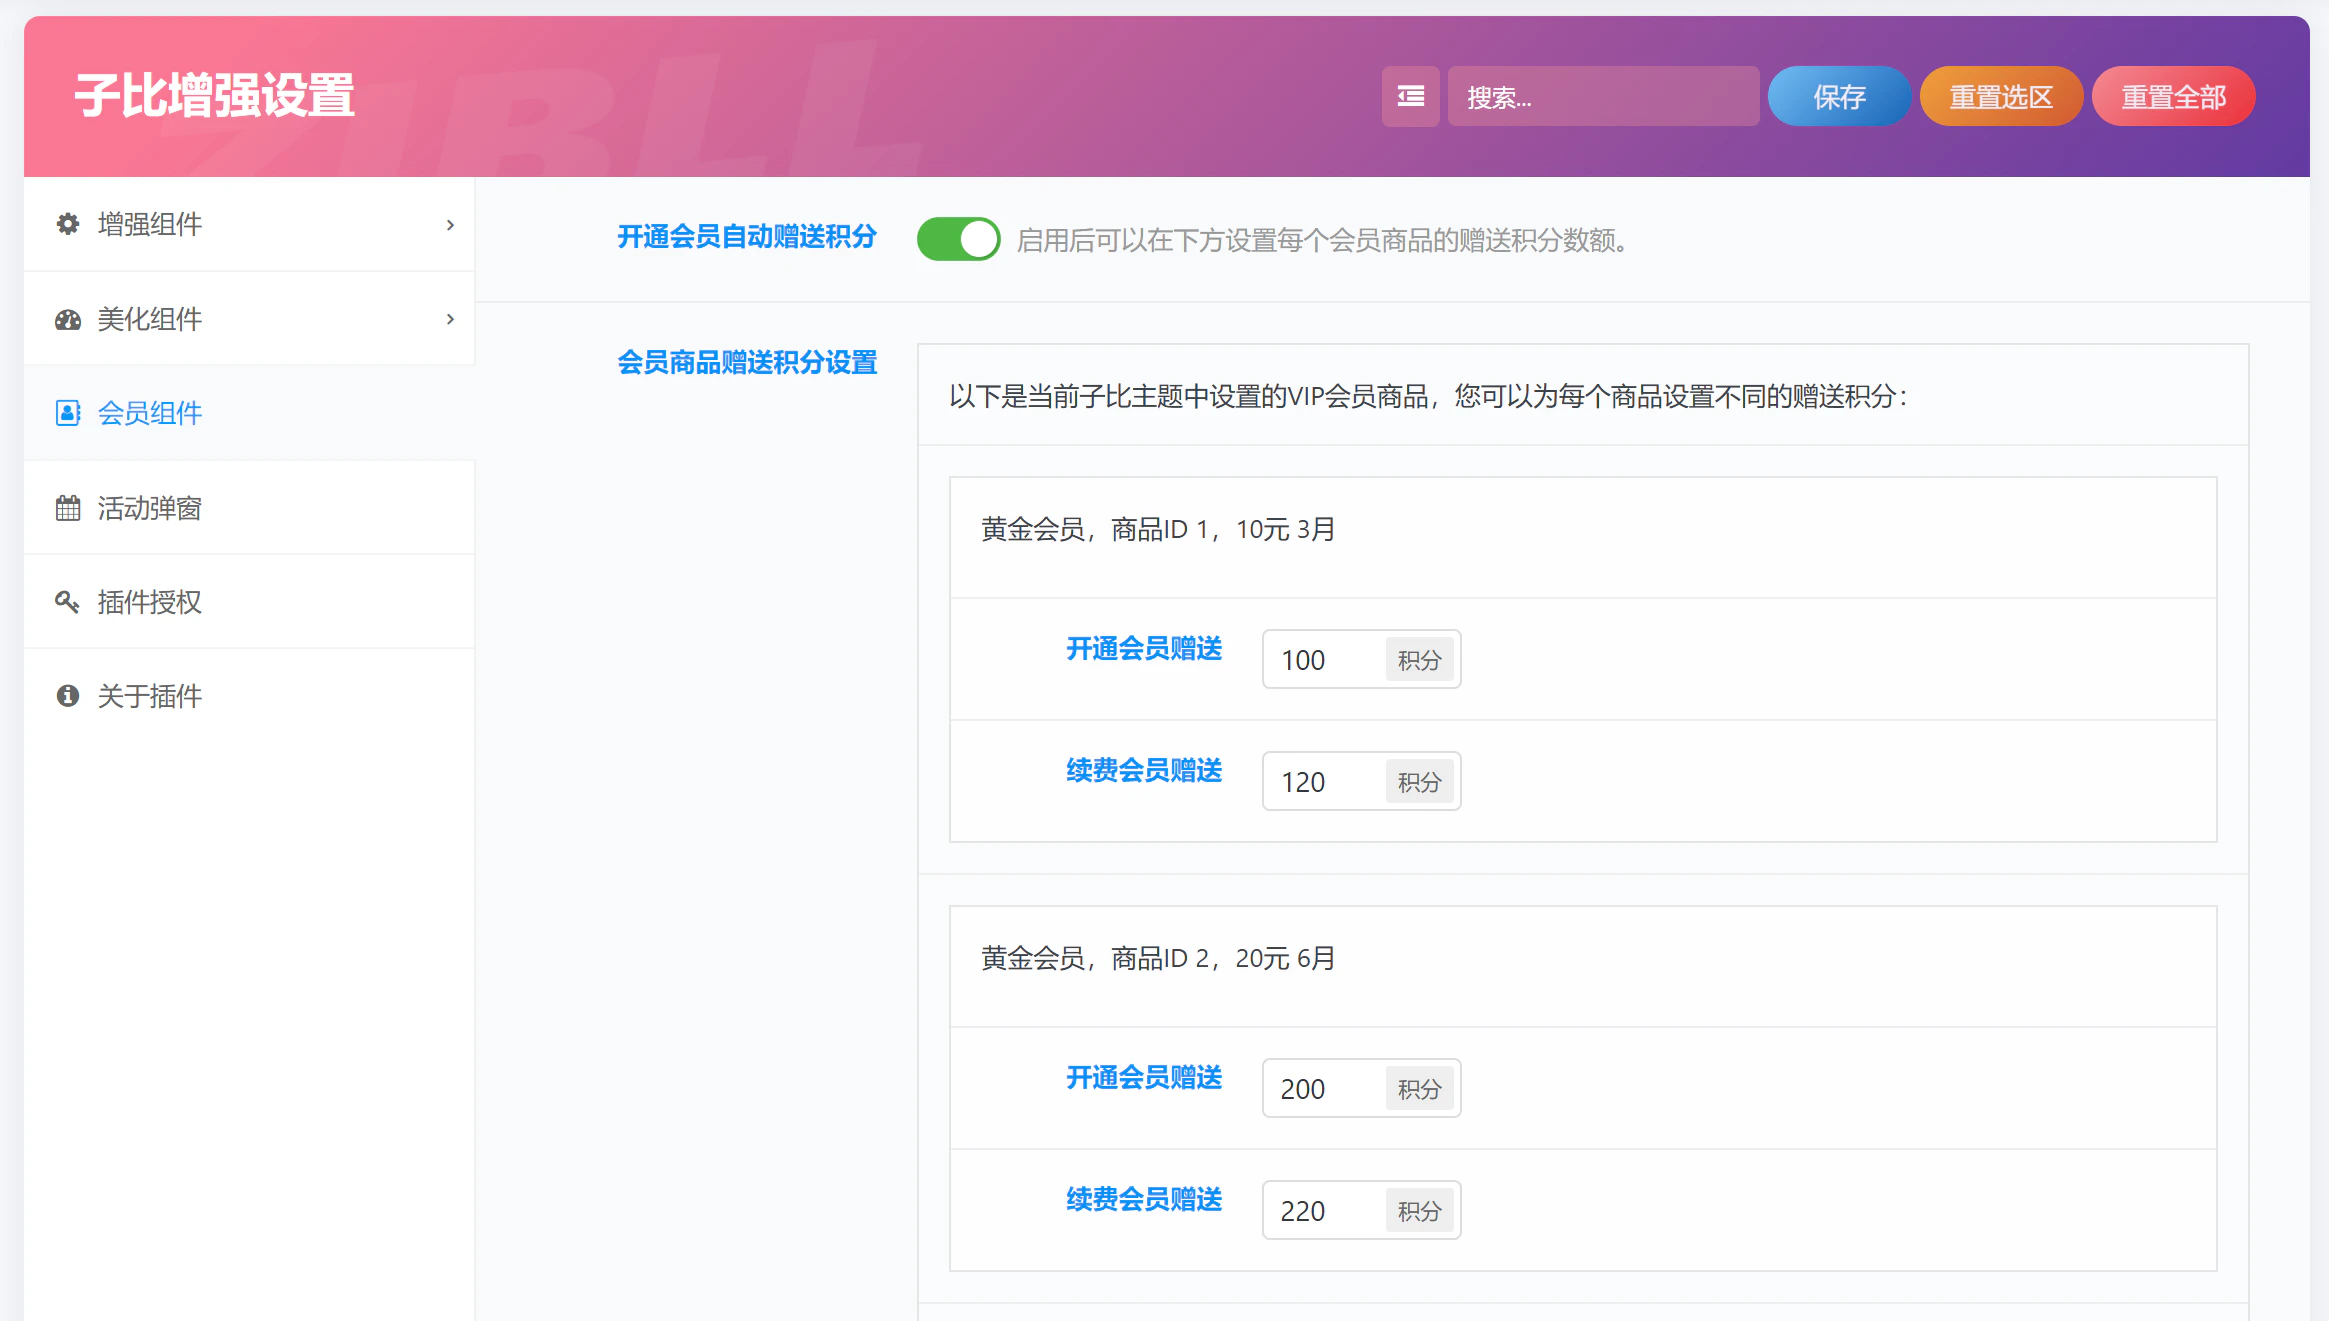The width and height of the screenshot is (2329, 1321).
Task: Click the key icon beside 插件授权
Action: click(66, 601)
